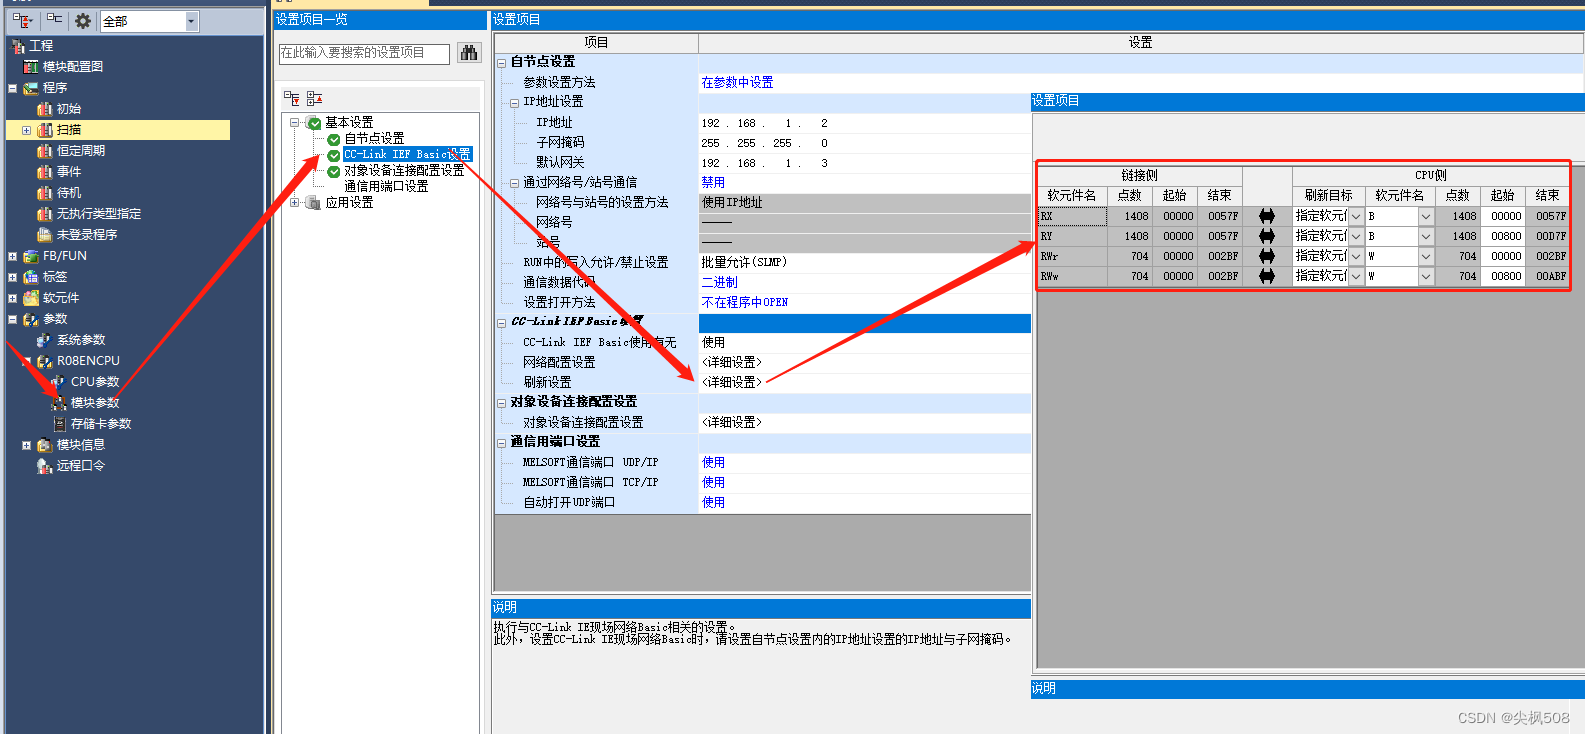Screen dimensions: 1585x734
Task: Click the IP地址 value field 192.168.1.2
Action: 864,123
